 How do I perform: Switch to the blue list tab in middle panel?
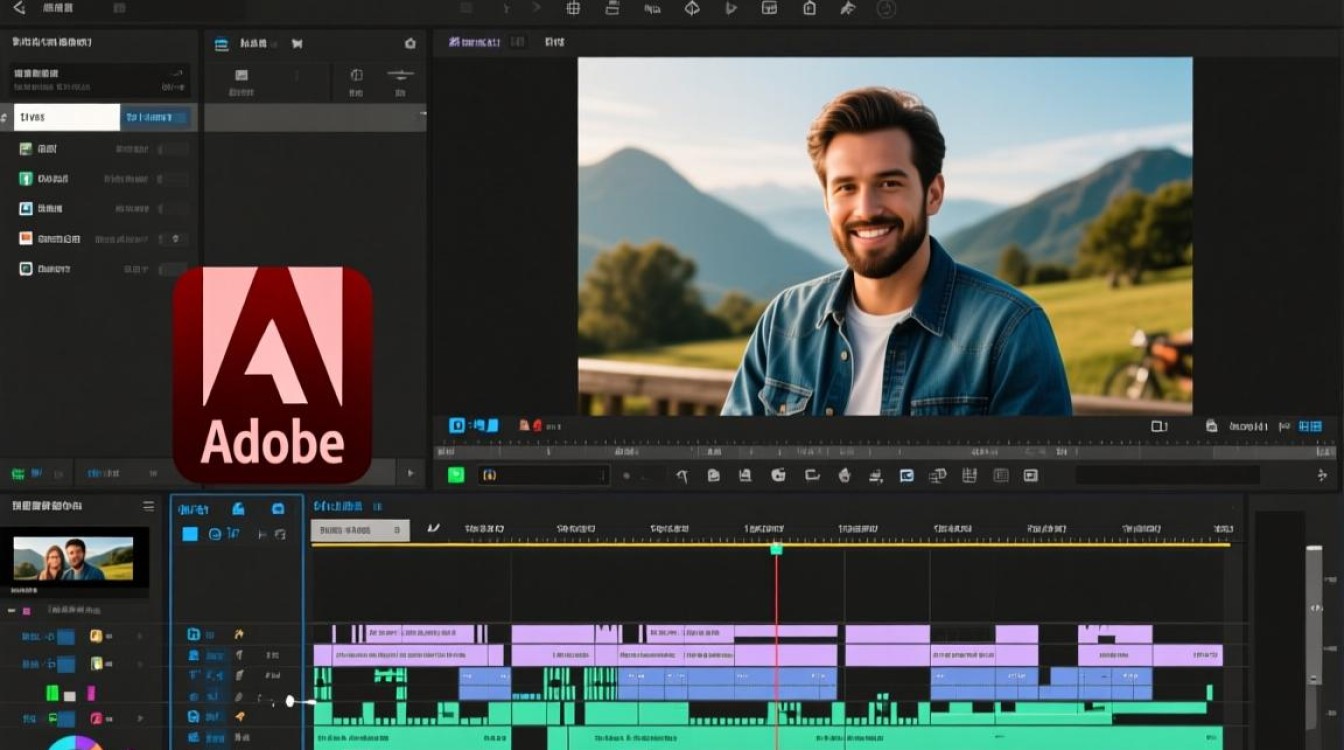[222, 44]
